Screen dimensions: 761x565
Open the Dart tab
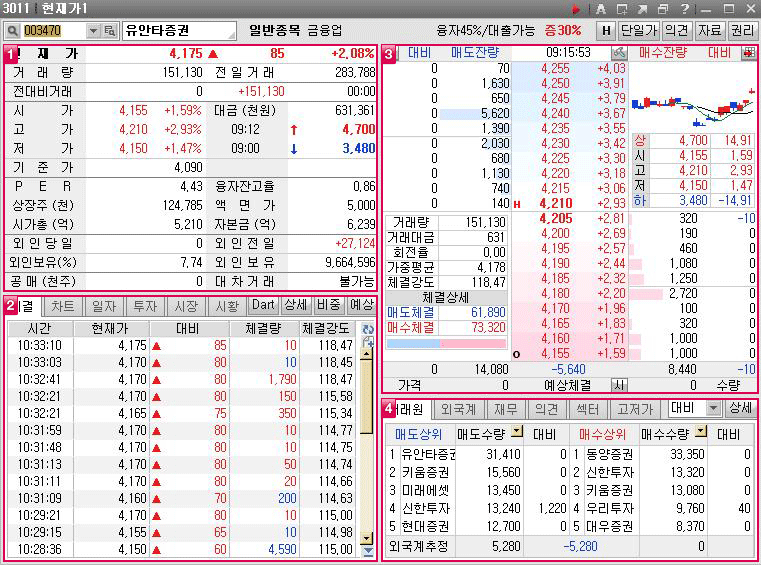tap(263, 305)
